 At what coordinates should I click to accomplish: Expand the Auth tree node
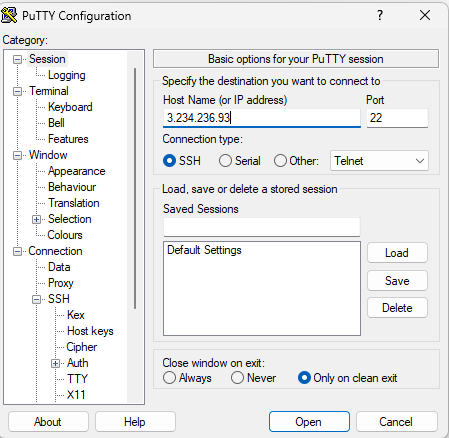point(55,364)
